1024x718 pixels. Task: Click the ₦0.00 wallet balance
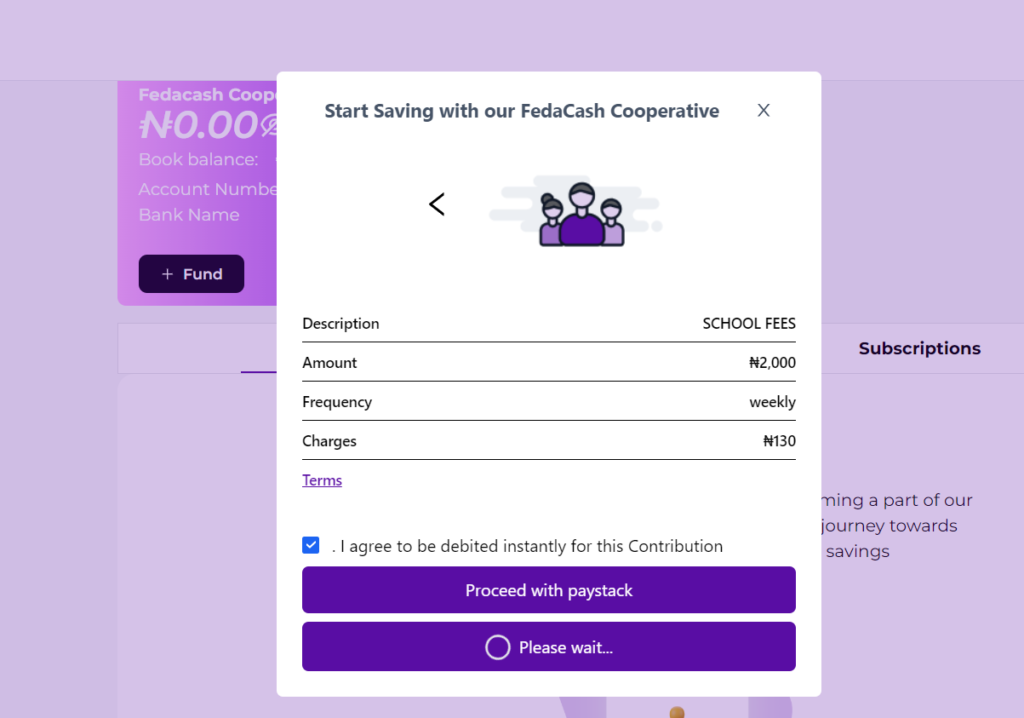pos(198,125)
